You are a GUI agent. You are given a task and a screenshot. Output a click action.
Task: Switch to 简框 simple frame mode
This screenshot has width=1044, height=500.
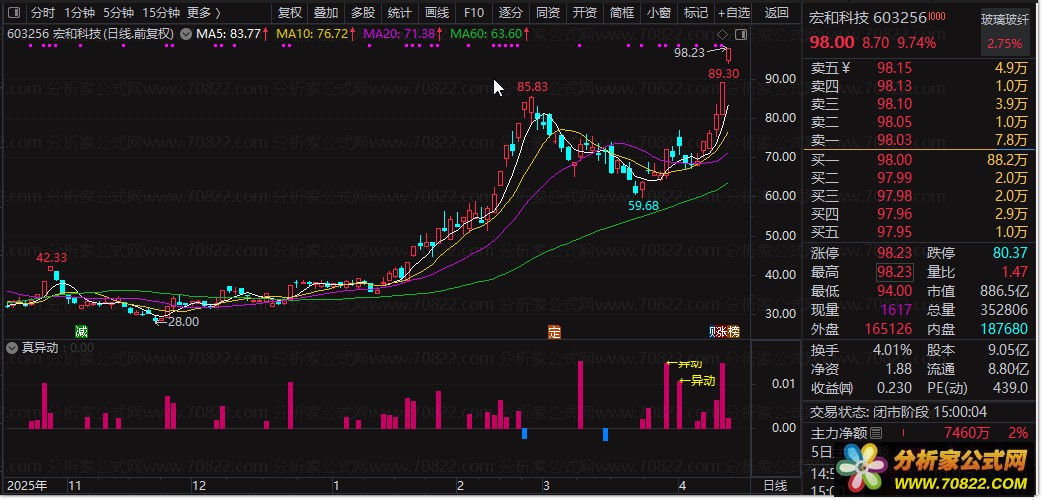tap(621, 12)
